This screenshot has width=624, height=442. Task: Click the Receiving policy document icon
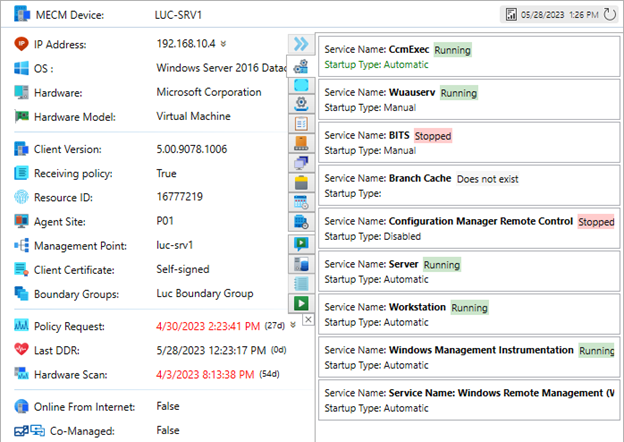(x=21, y=173)
